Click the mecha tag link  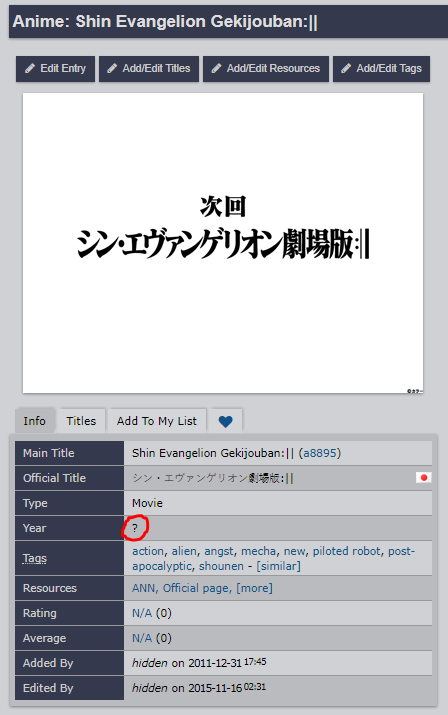pos(259,551)
